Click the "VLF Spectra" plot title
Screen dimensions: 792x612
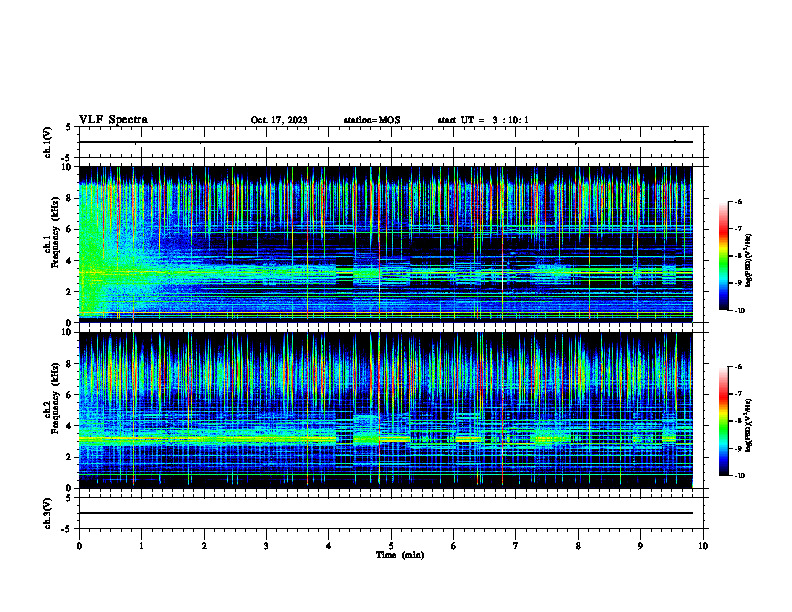[x=113, y=120]
